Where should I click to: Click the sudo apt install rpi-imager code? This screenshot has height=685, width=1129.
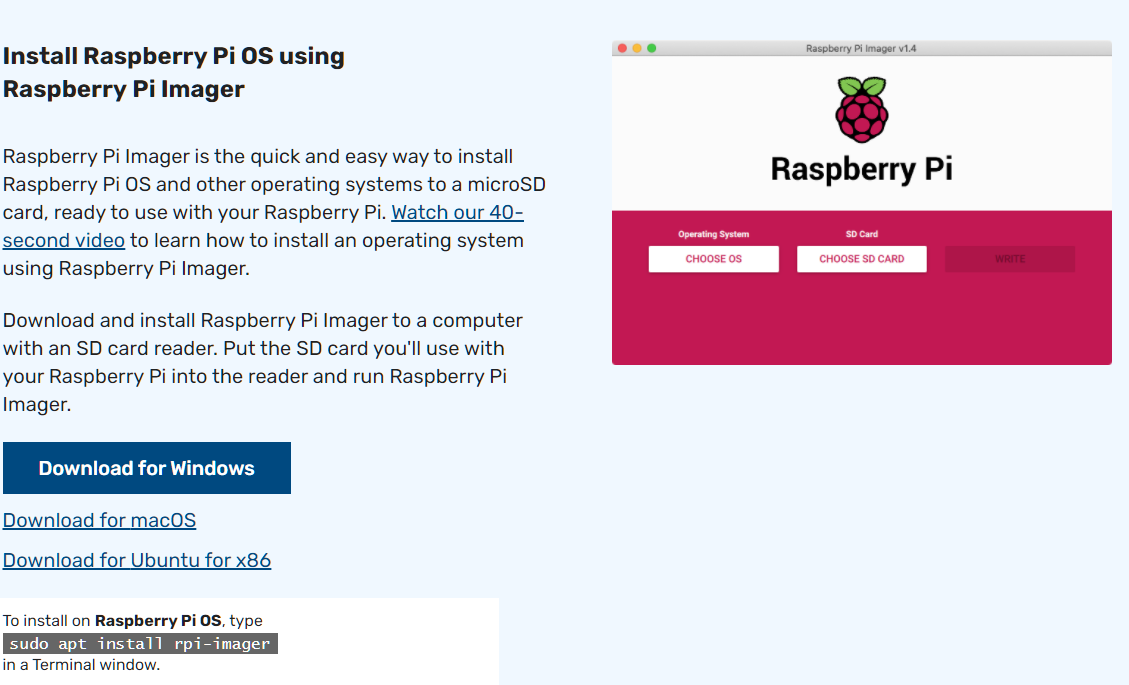140,643
